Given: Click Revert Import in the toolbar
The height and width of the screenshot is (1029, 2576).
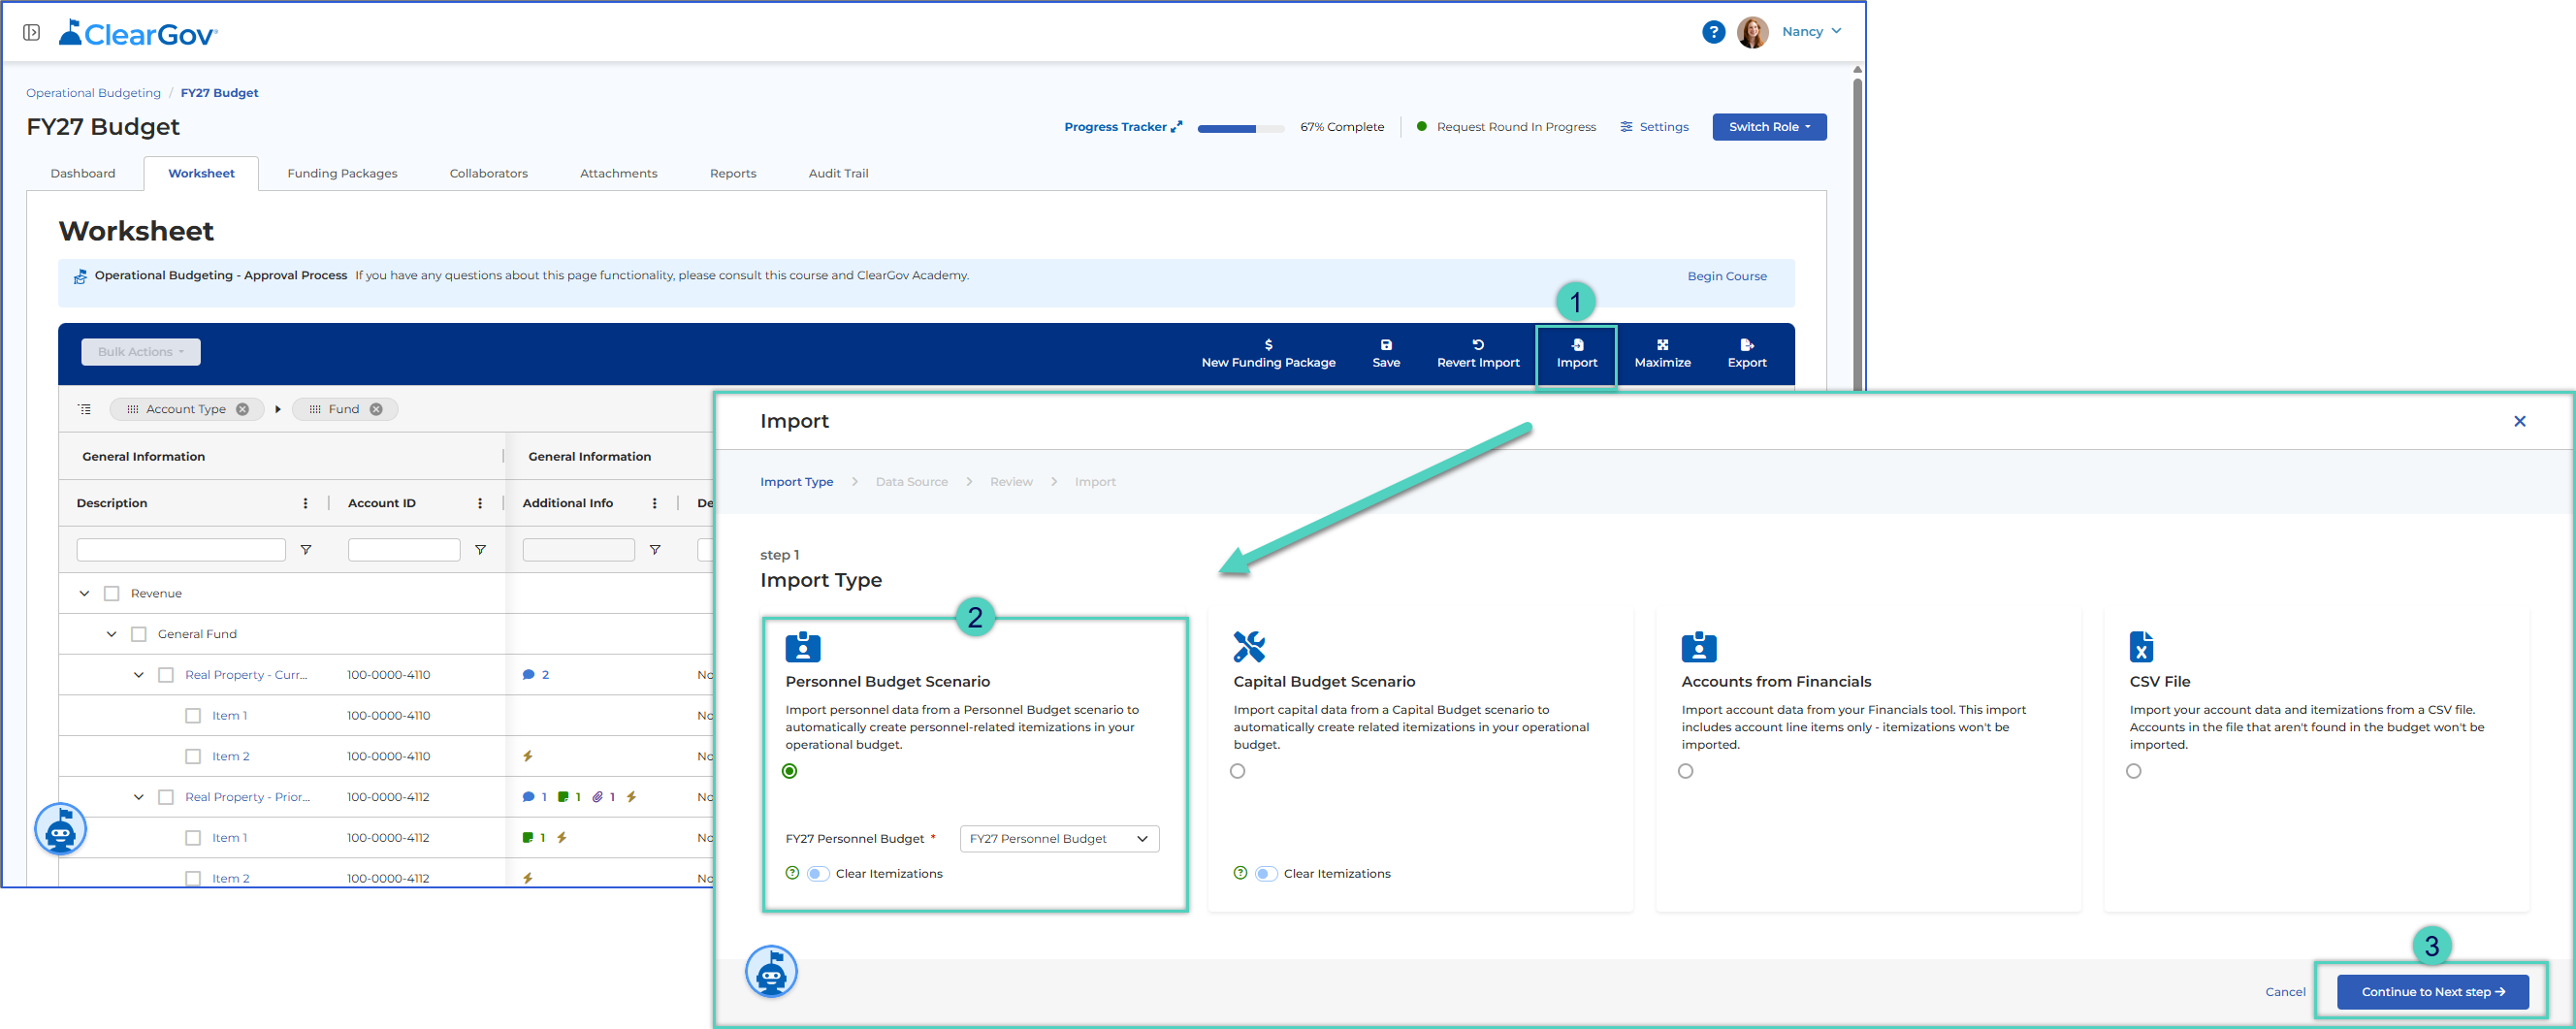Looking at the screenshot, I should tap(1478, 354).
